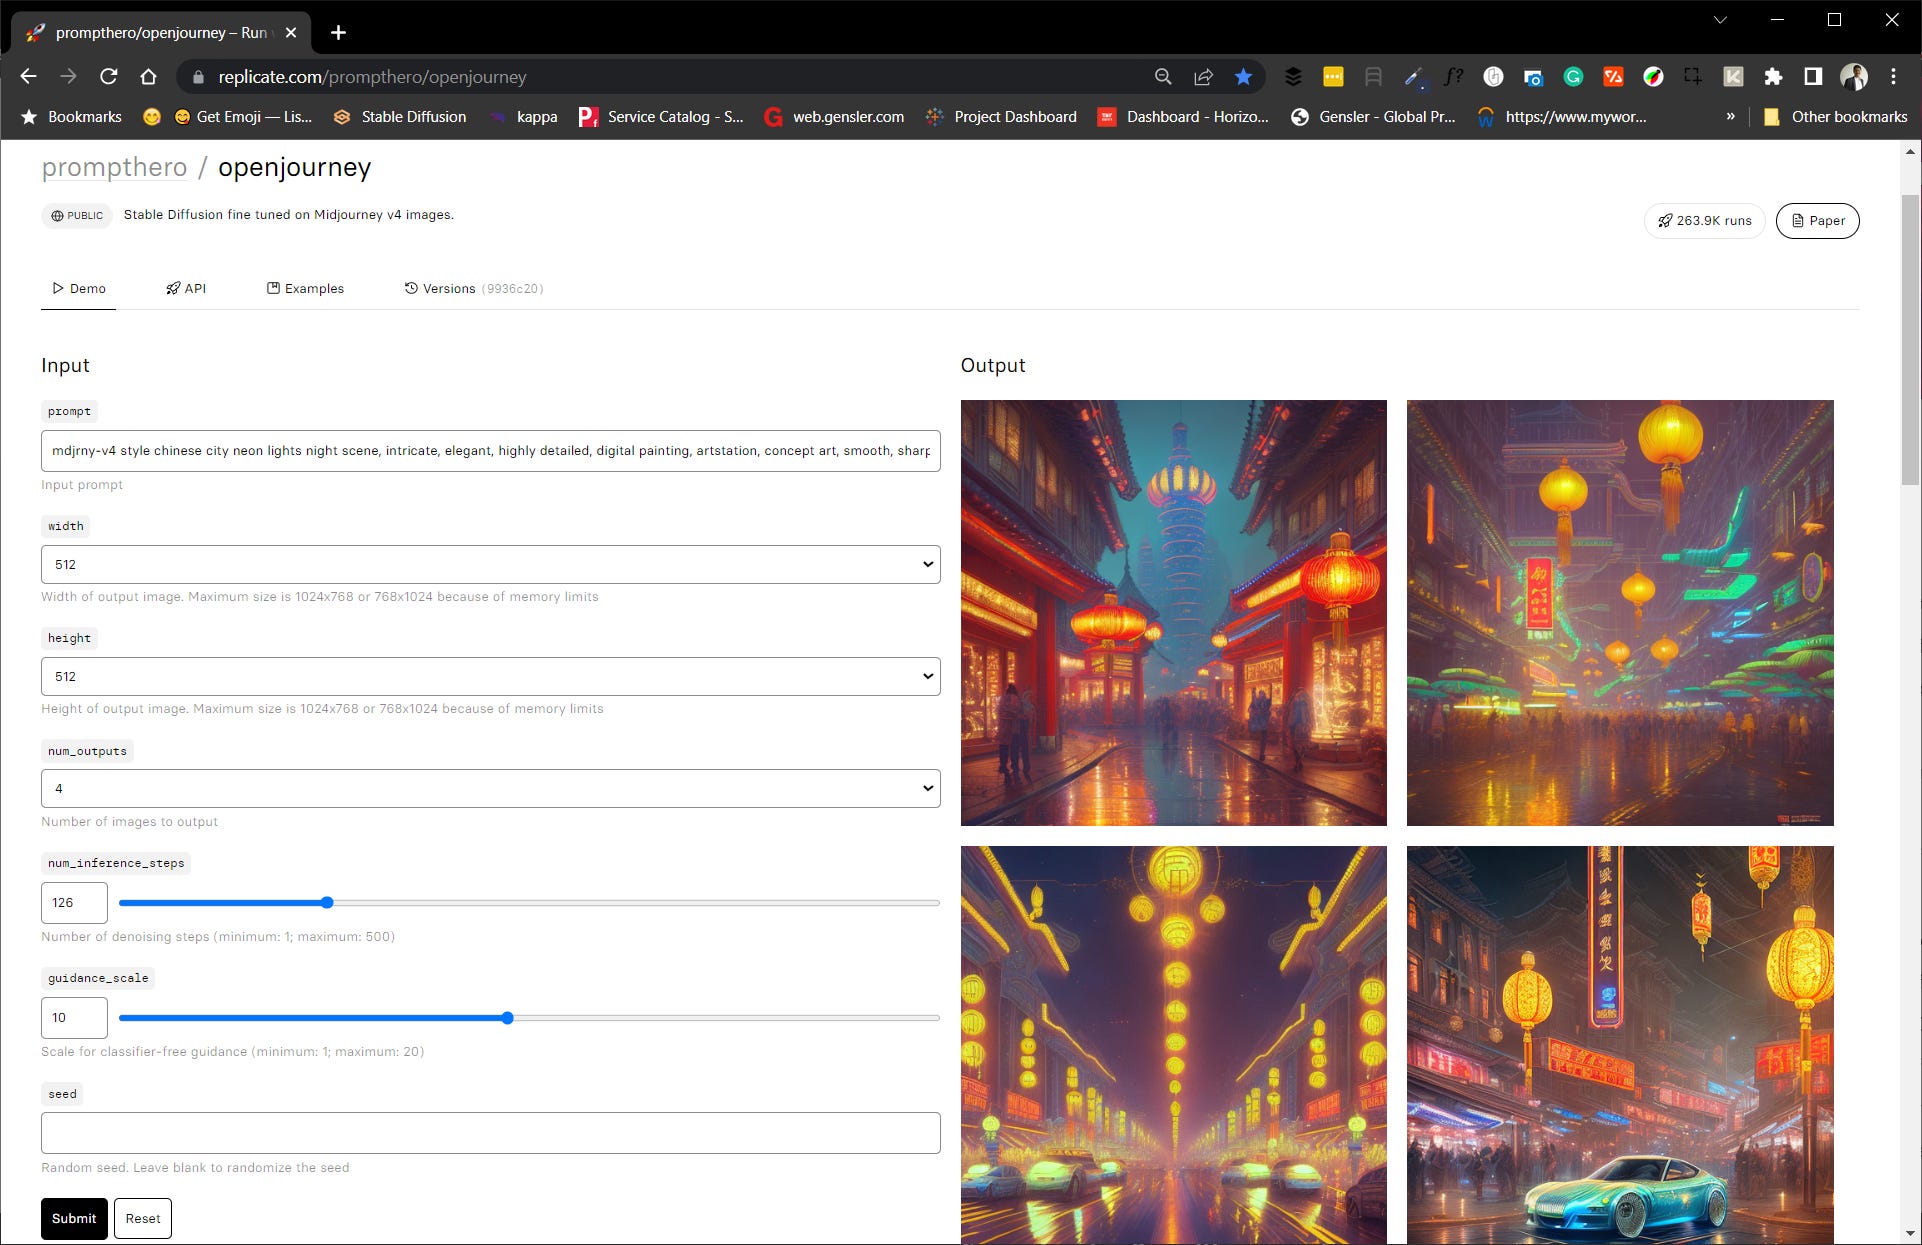Open the height dropdown
Image resolution: width=1922 pixels, height=1245 pixels.
coord(489,676)
